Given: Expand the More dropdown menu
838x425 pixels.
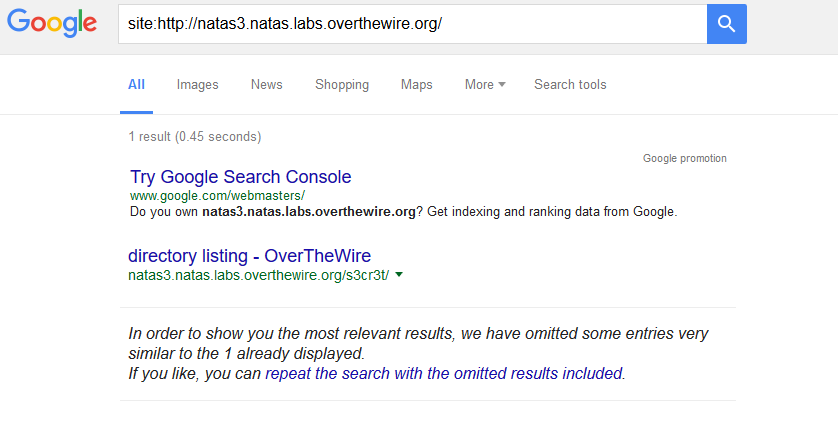Looking at the screenshot, I should (x=485, y=84).
